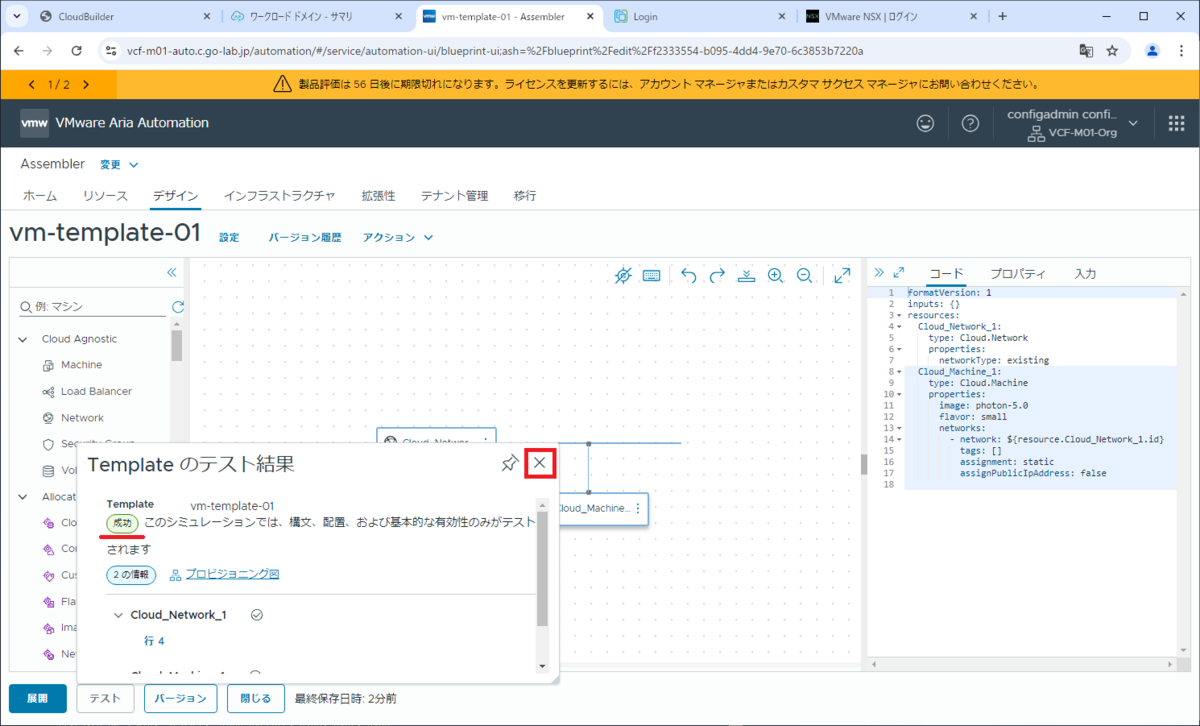
Task: Click the 行 4 link under Cloud_Network_1
Action: coord(154,641)
